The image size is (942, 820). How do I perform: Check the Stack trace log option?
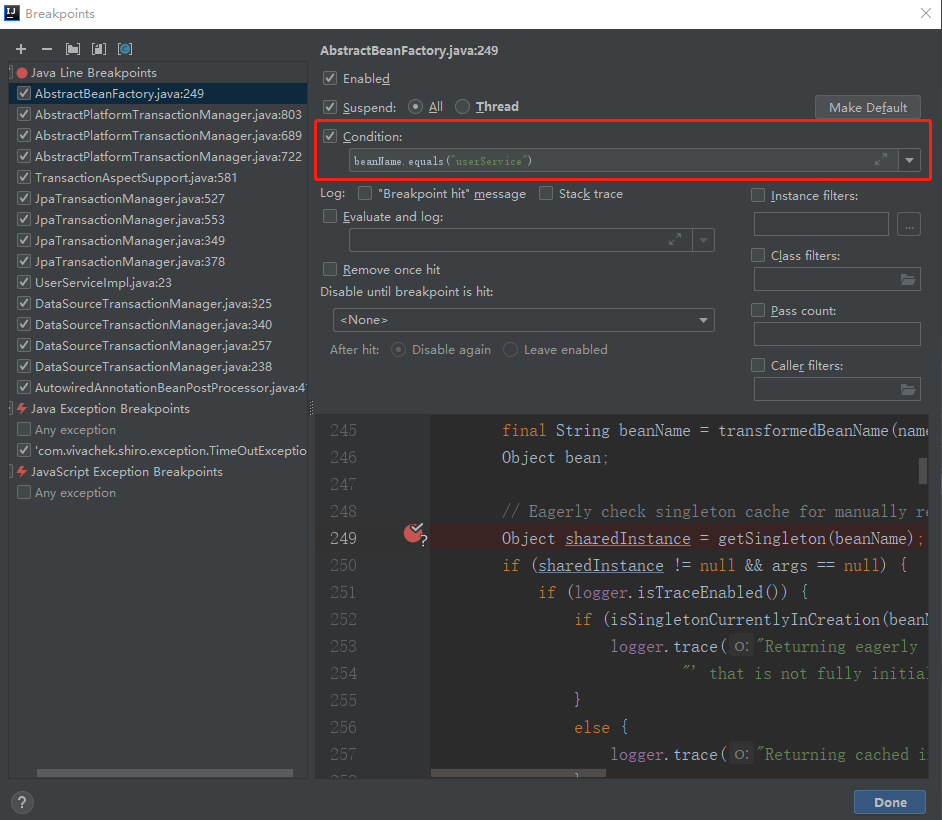(x=546, y=194)
